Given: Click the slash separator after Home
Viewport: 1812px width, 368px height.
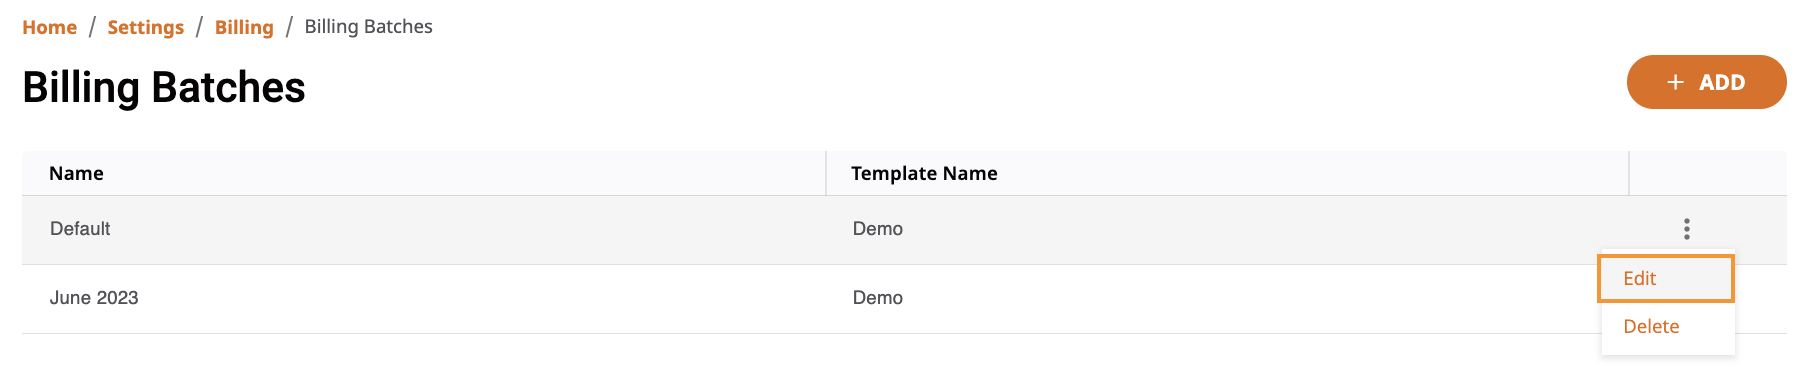Looking at the screenshot, I should point(92,27).
